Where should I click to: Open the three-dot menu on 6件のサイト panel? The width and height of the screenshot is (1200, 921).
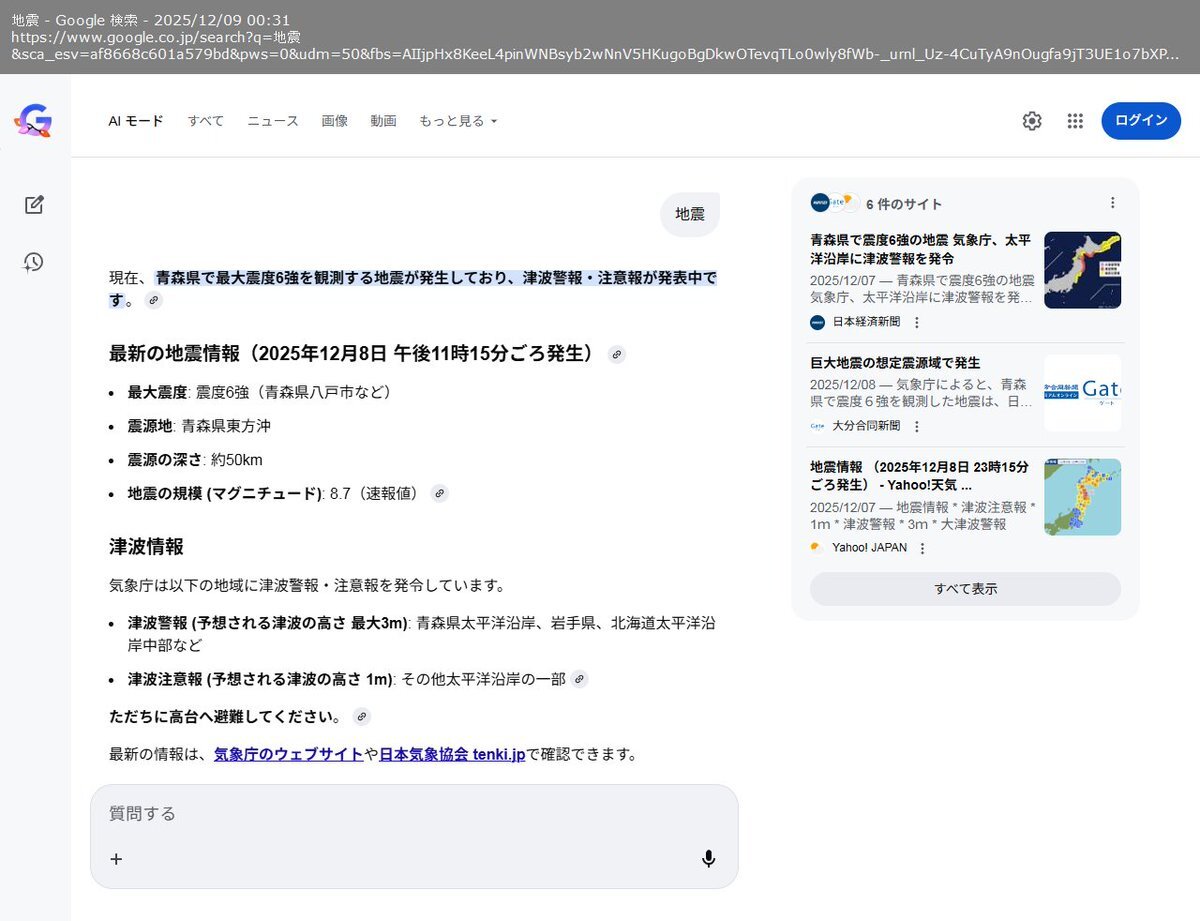[x=1113, y=202]
